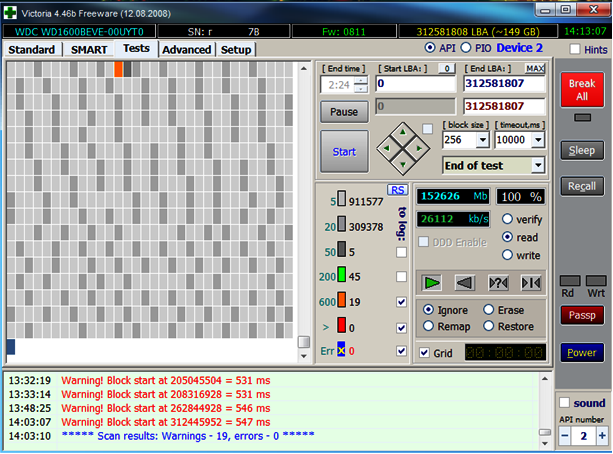Click the Start LBA input field

pos(415,85)
